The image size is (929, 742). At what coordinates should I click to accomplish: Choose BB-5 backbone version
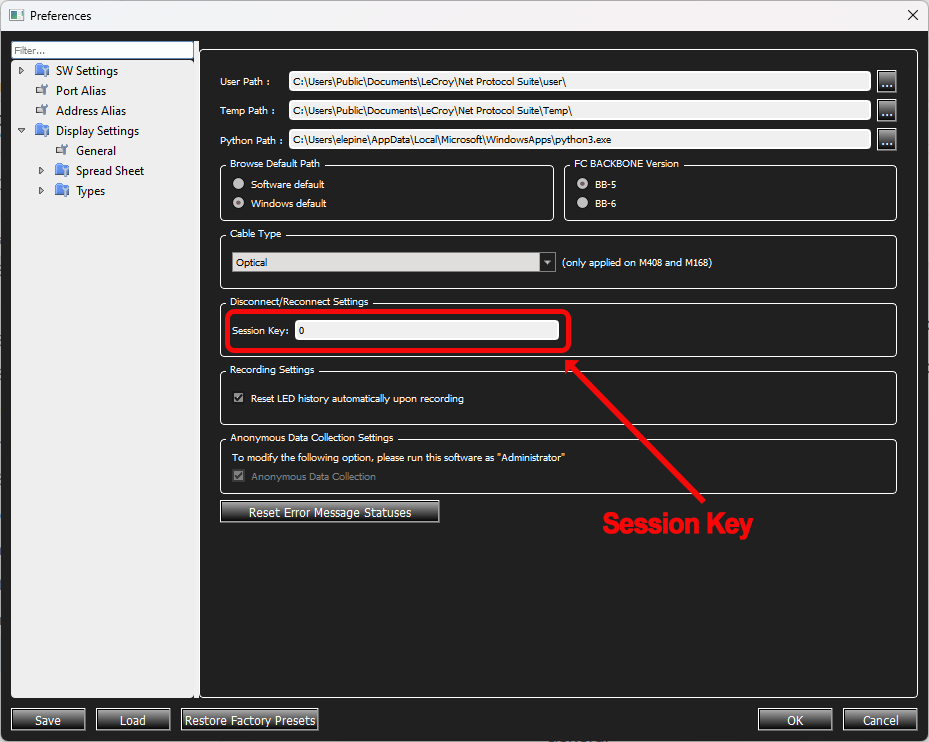[582, 184]
